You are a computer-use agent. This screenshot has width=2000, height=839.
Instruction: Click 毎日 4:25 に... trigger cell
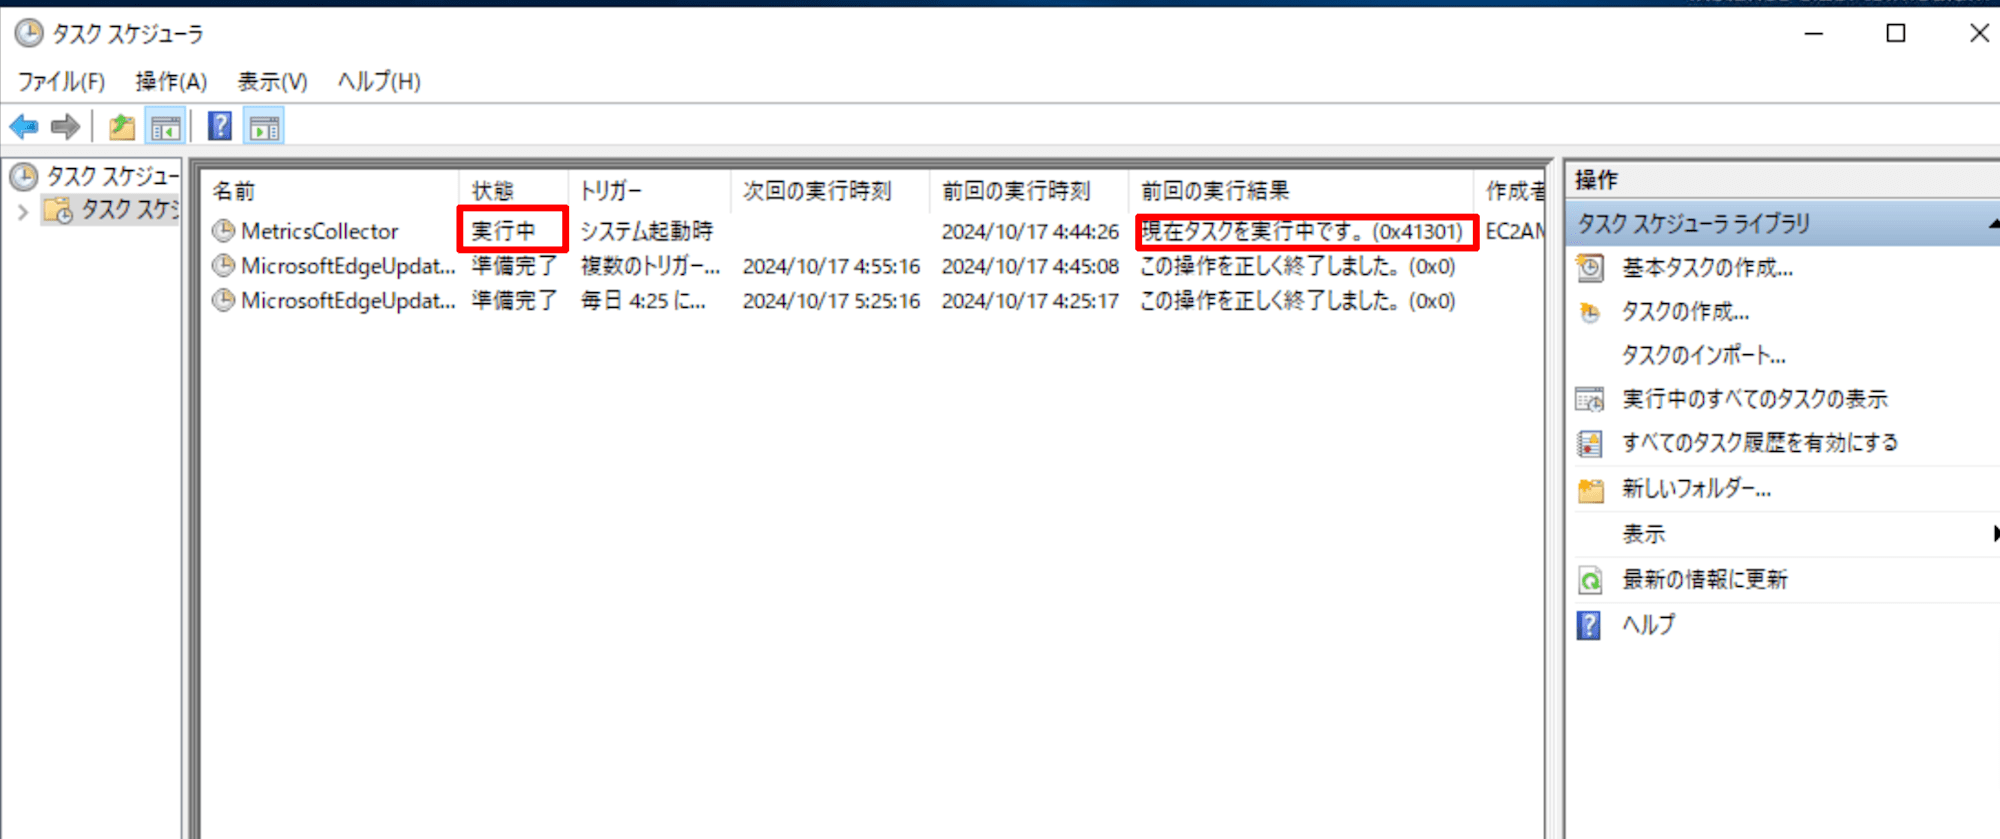click(643, 300)
